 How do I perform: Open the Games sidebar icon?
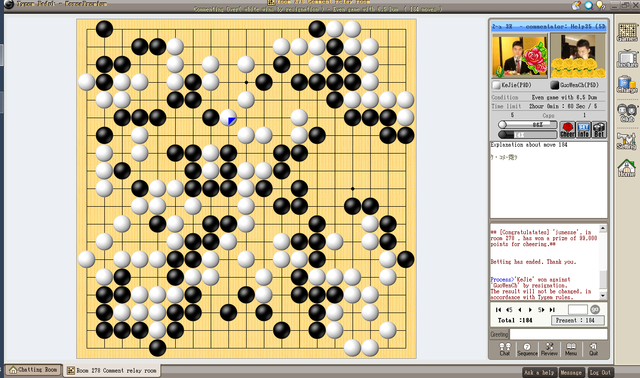[x=627, y=32]
